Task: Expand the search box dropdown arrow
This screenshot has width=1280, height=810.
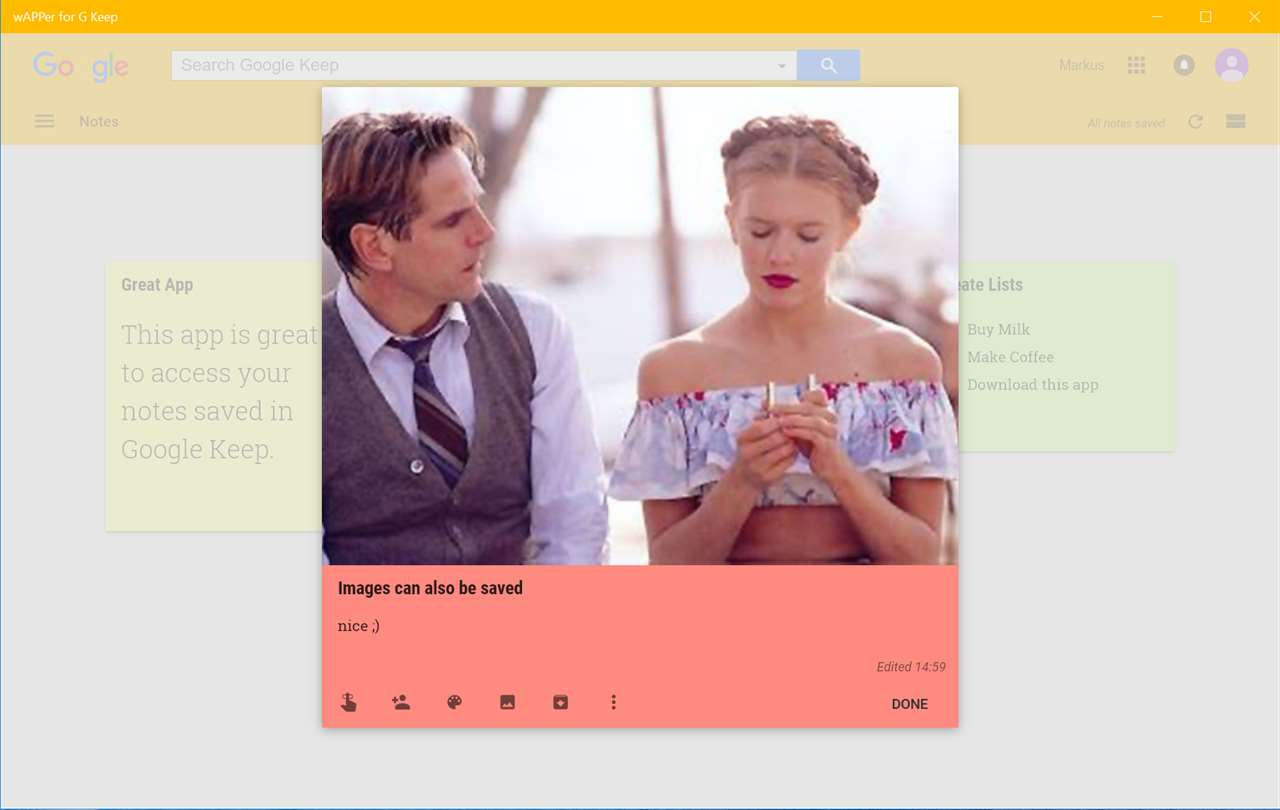Action: point(782,66)
